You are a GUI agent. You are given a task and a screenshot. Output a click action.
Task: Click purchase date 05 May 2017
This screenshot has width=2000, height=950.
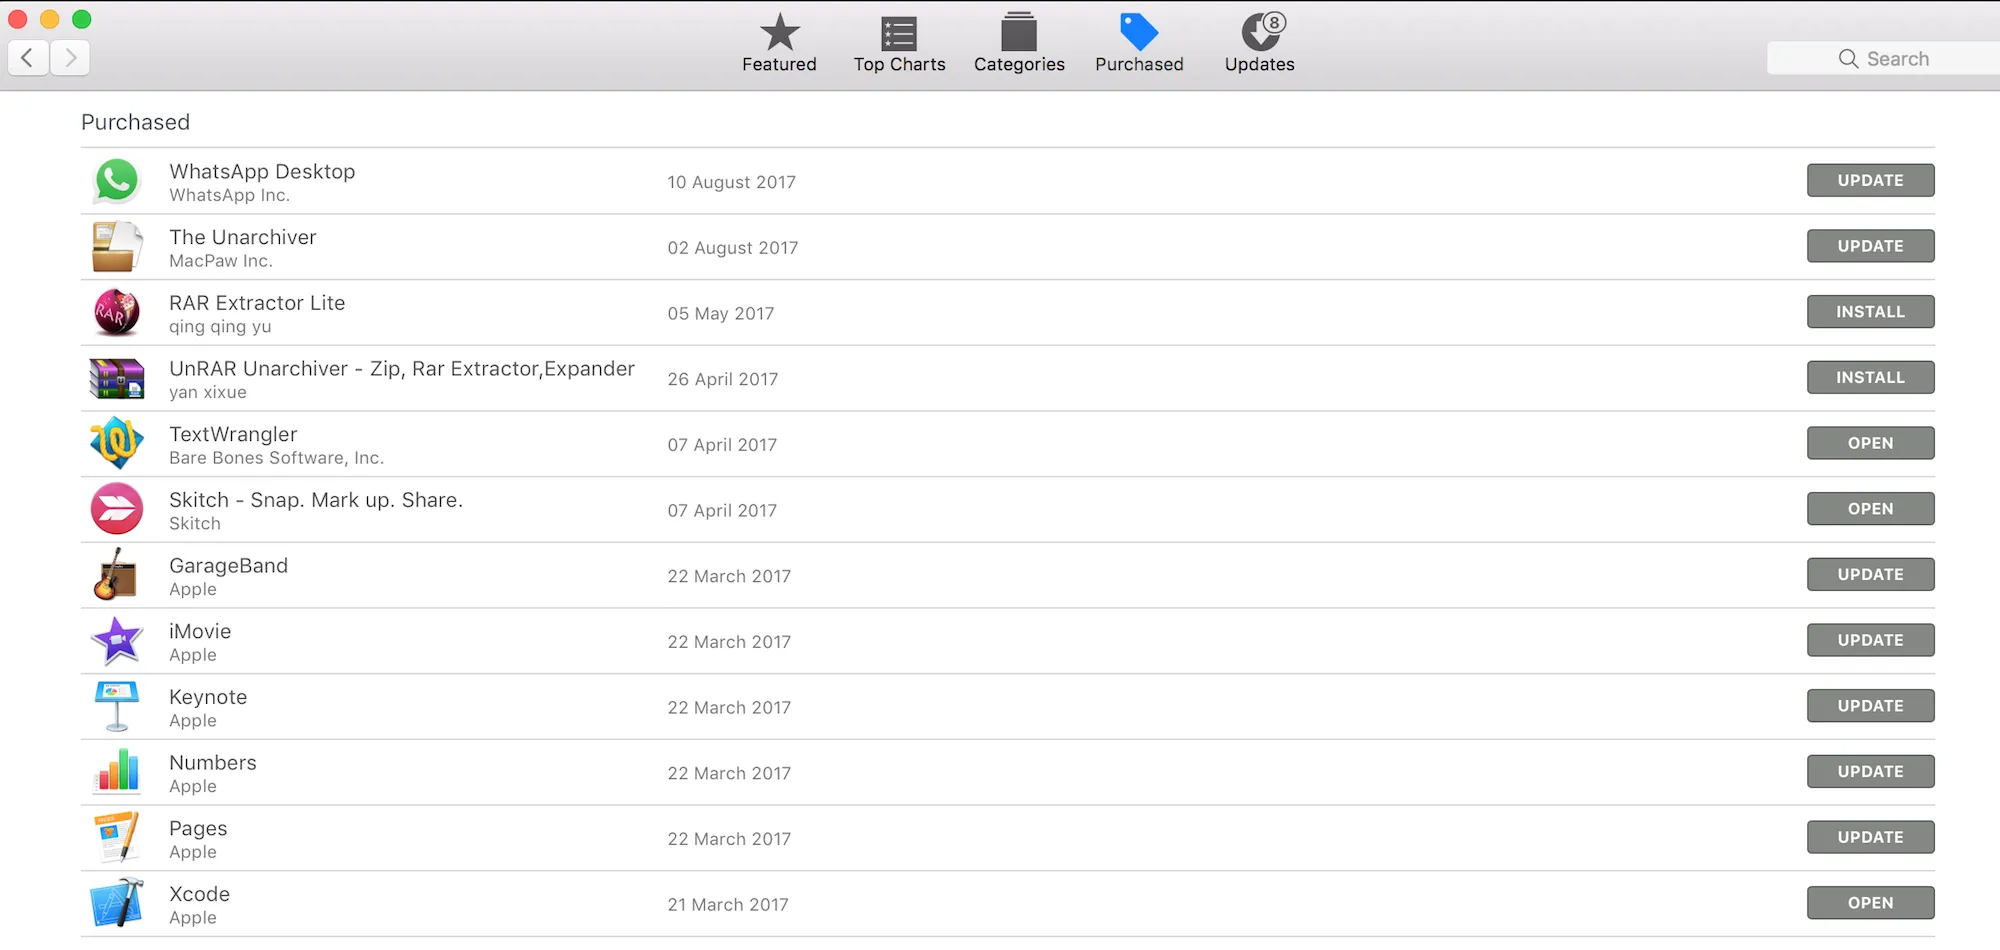coord(721,314)
